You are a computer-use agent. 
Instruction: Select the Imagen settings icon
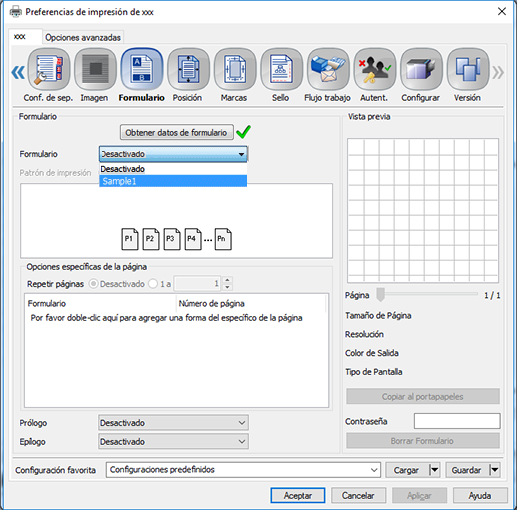95,69
